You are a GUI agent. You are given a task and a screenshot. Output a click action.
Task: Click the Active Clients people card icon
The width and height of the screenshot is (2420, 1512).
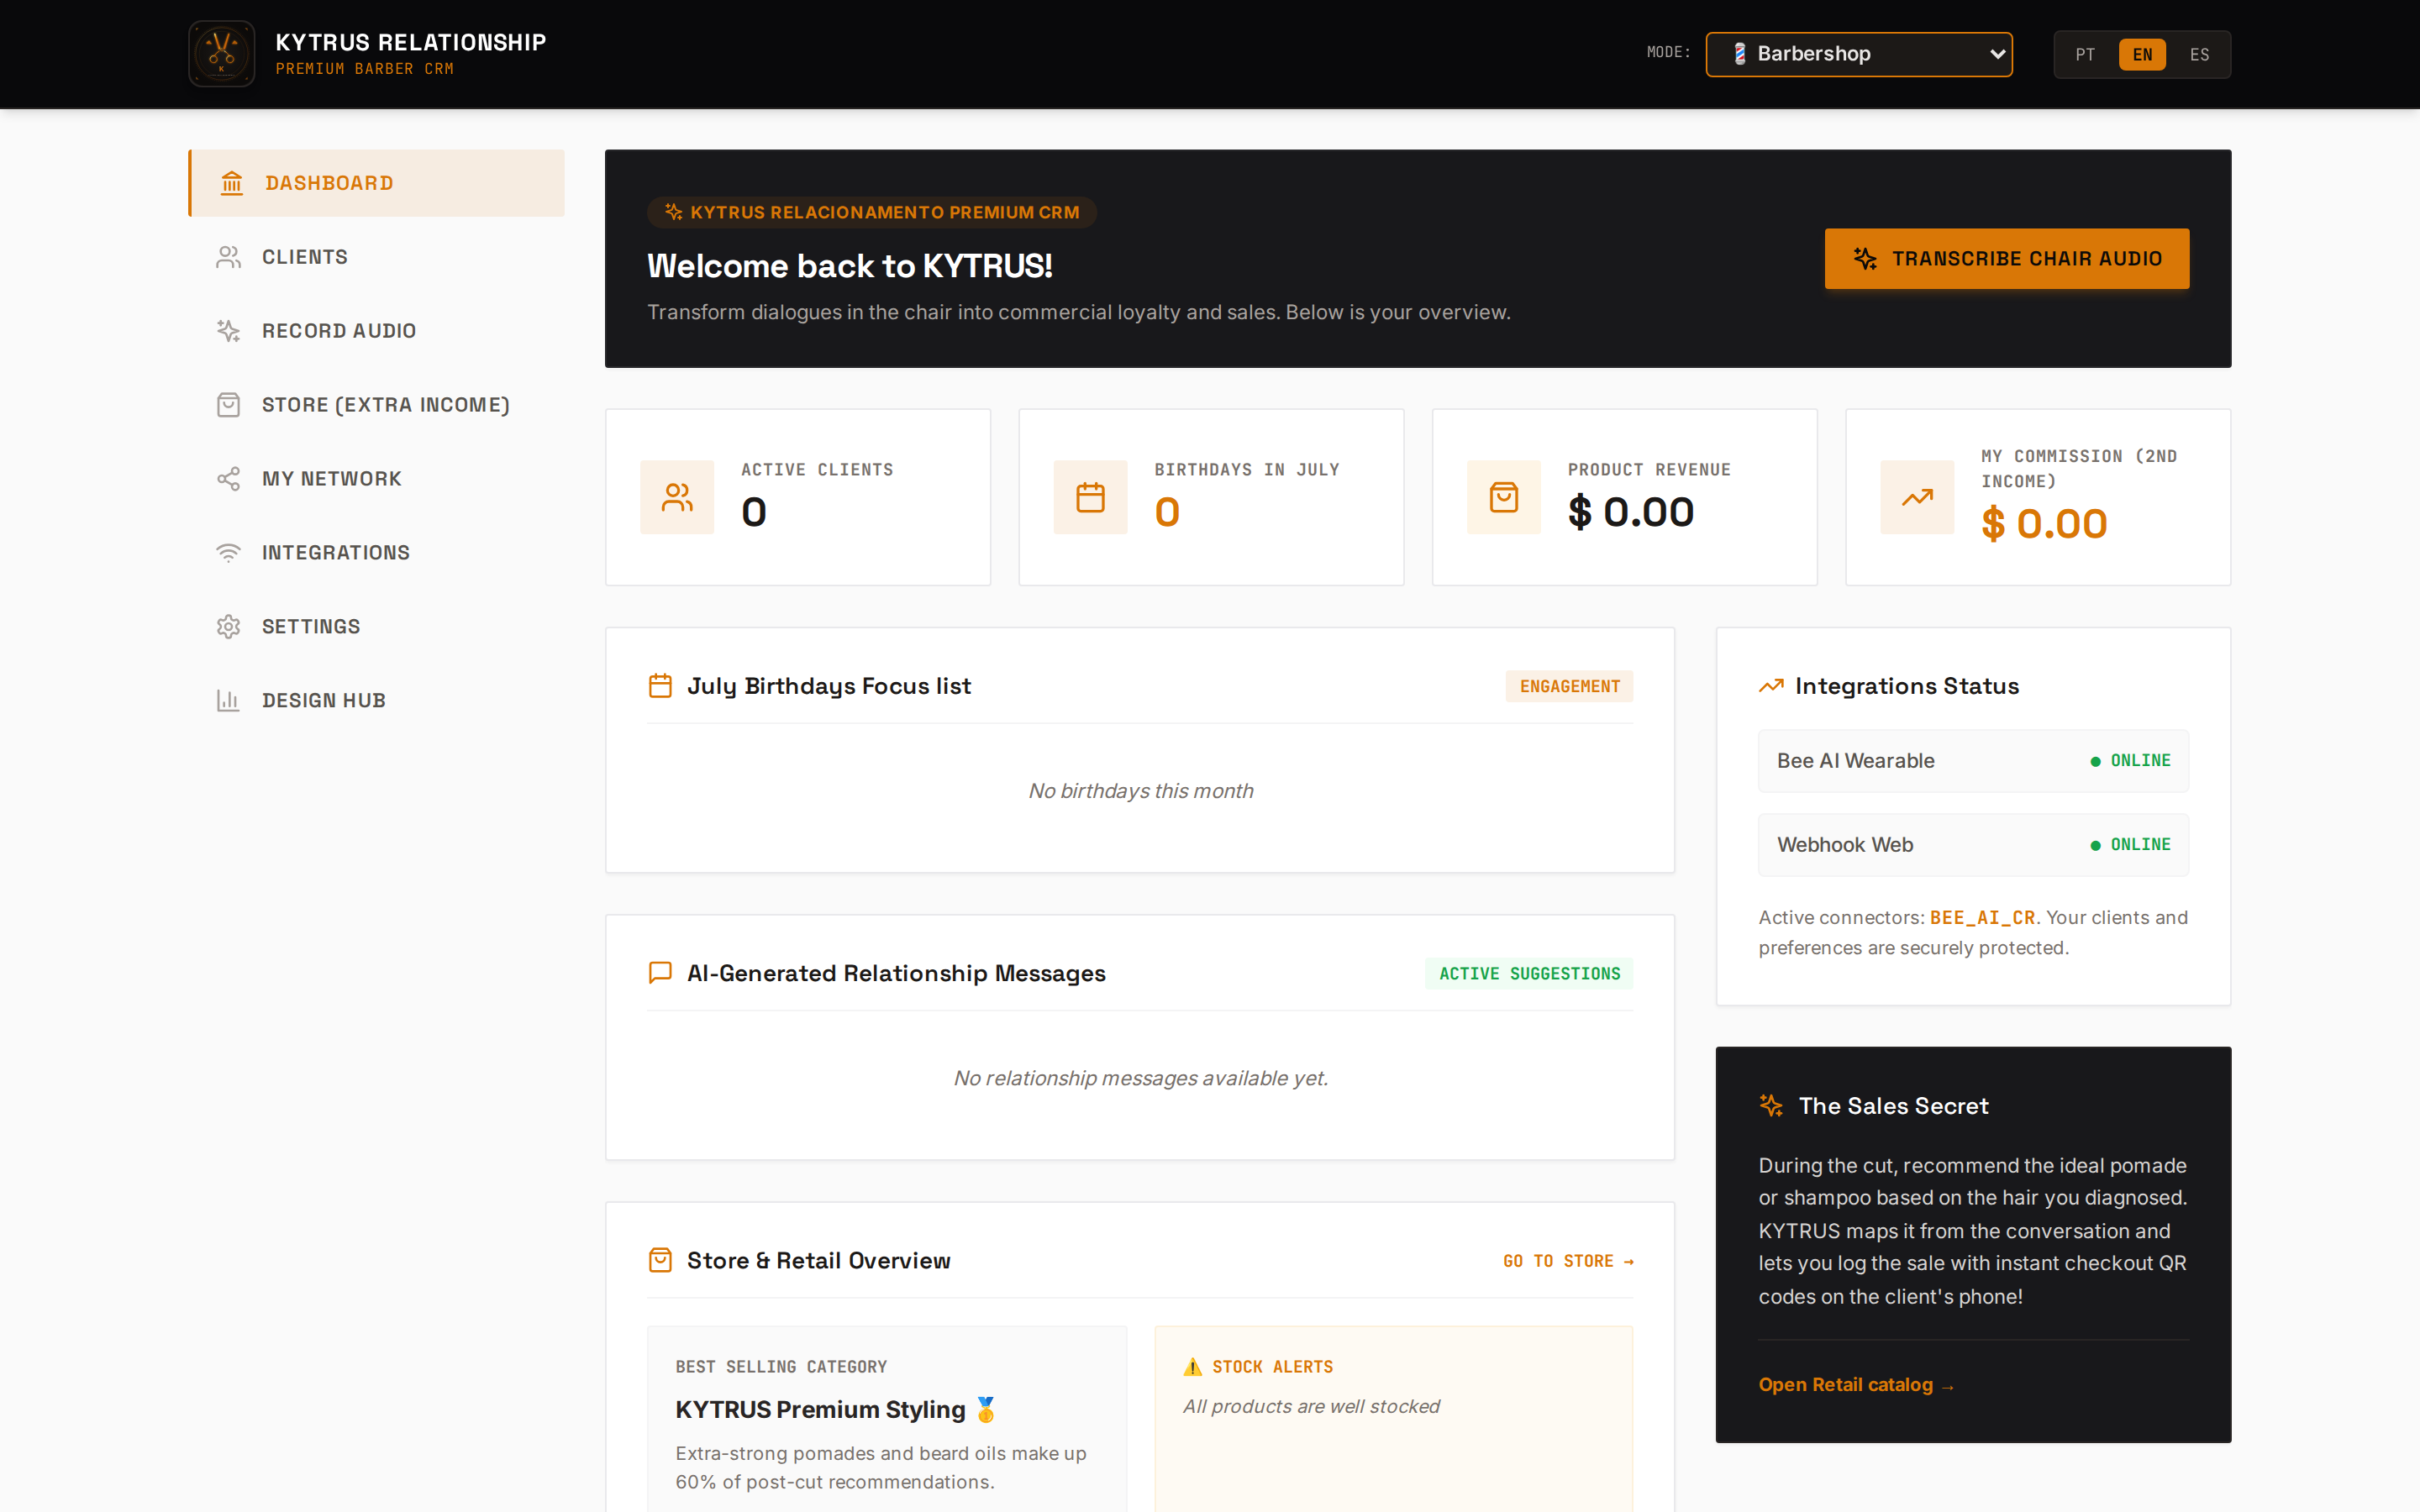[x=677, y=497]
